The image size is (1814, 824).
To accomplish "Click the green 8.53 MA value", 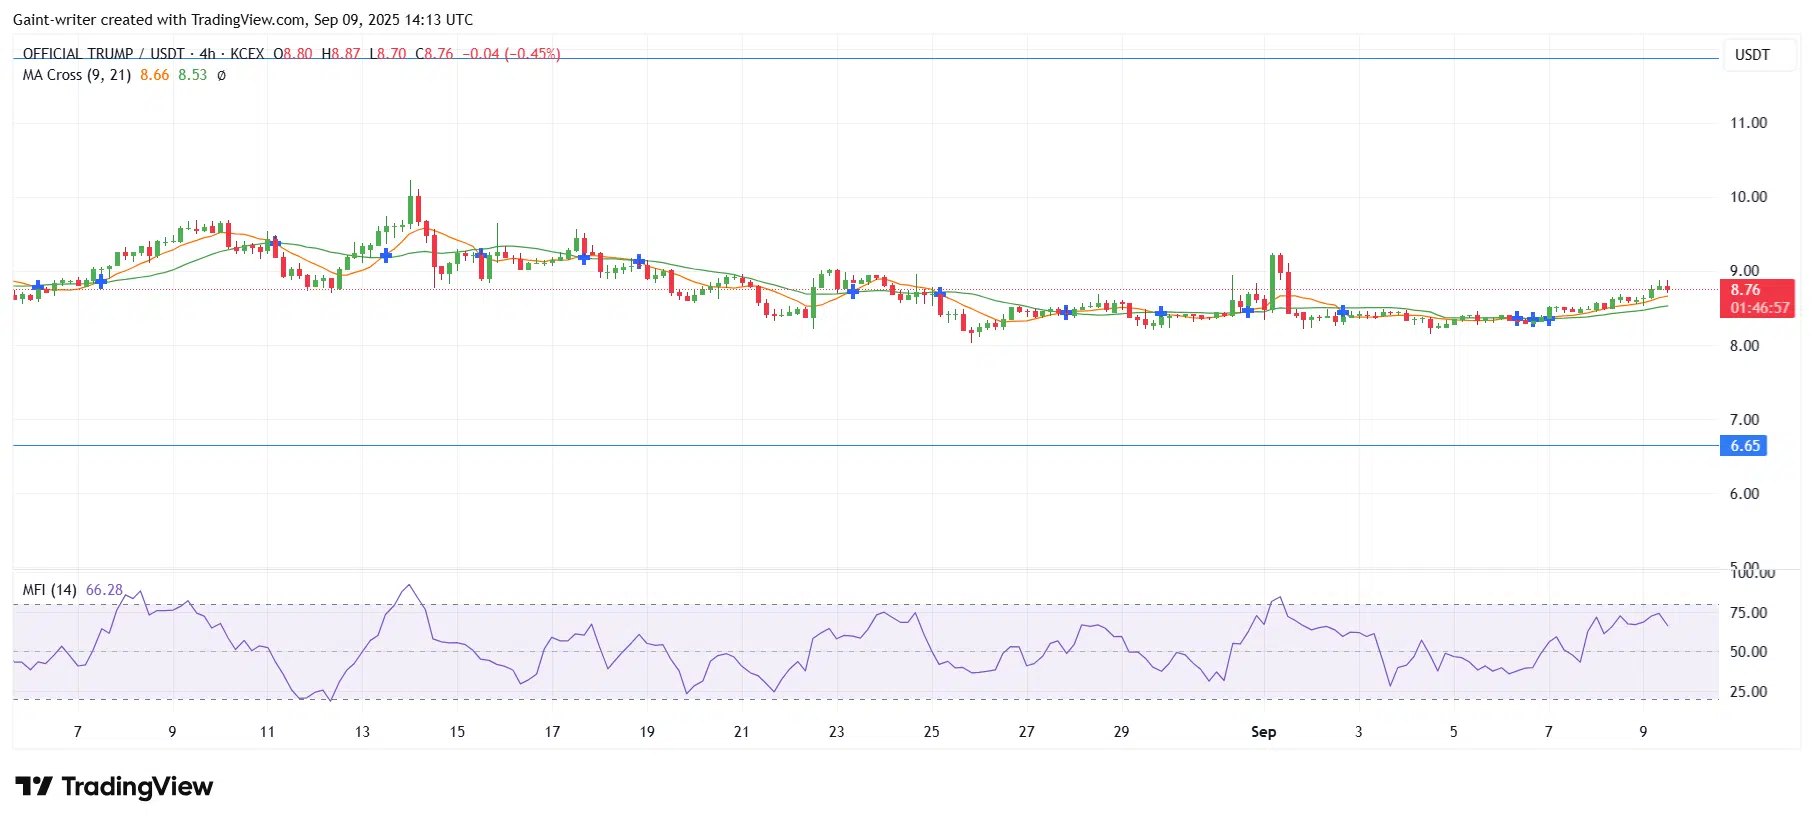I will (x=193, y=75).
